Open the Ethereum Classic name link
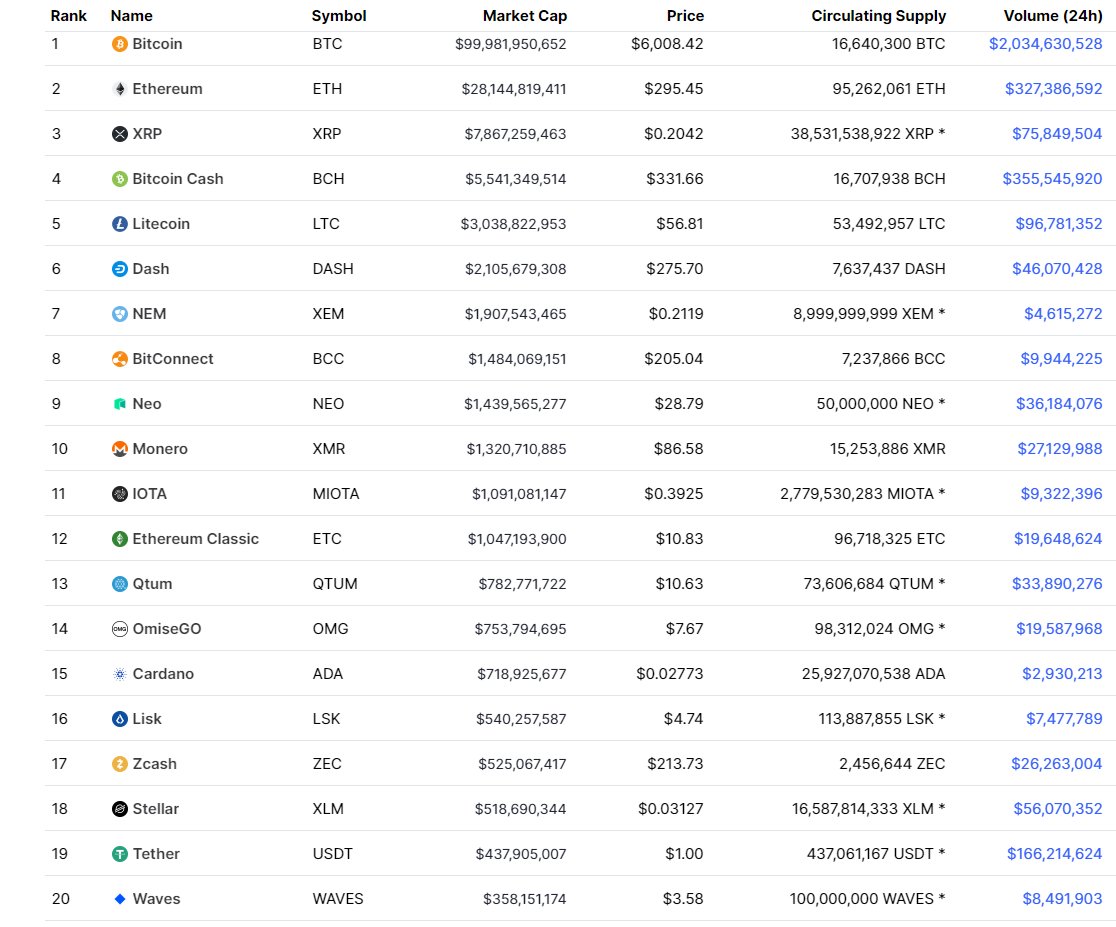Screen dimensions: 1116x927 point(196,539)
